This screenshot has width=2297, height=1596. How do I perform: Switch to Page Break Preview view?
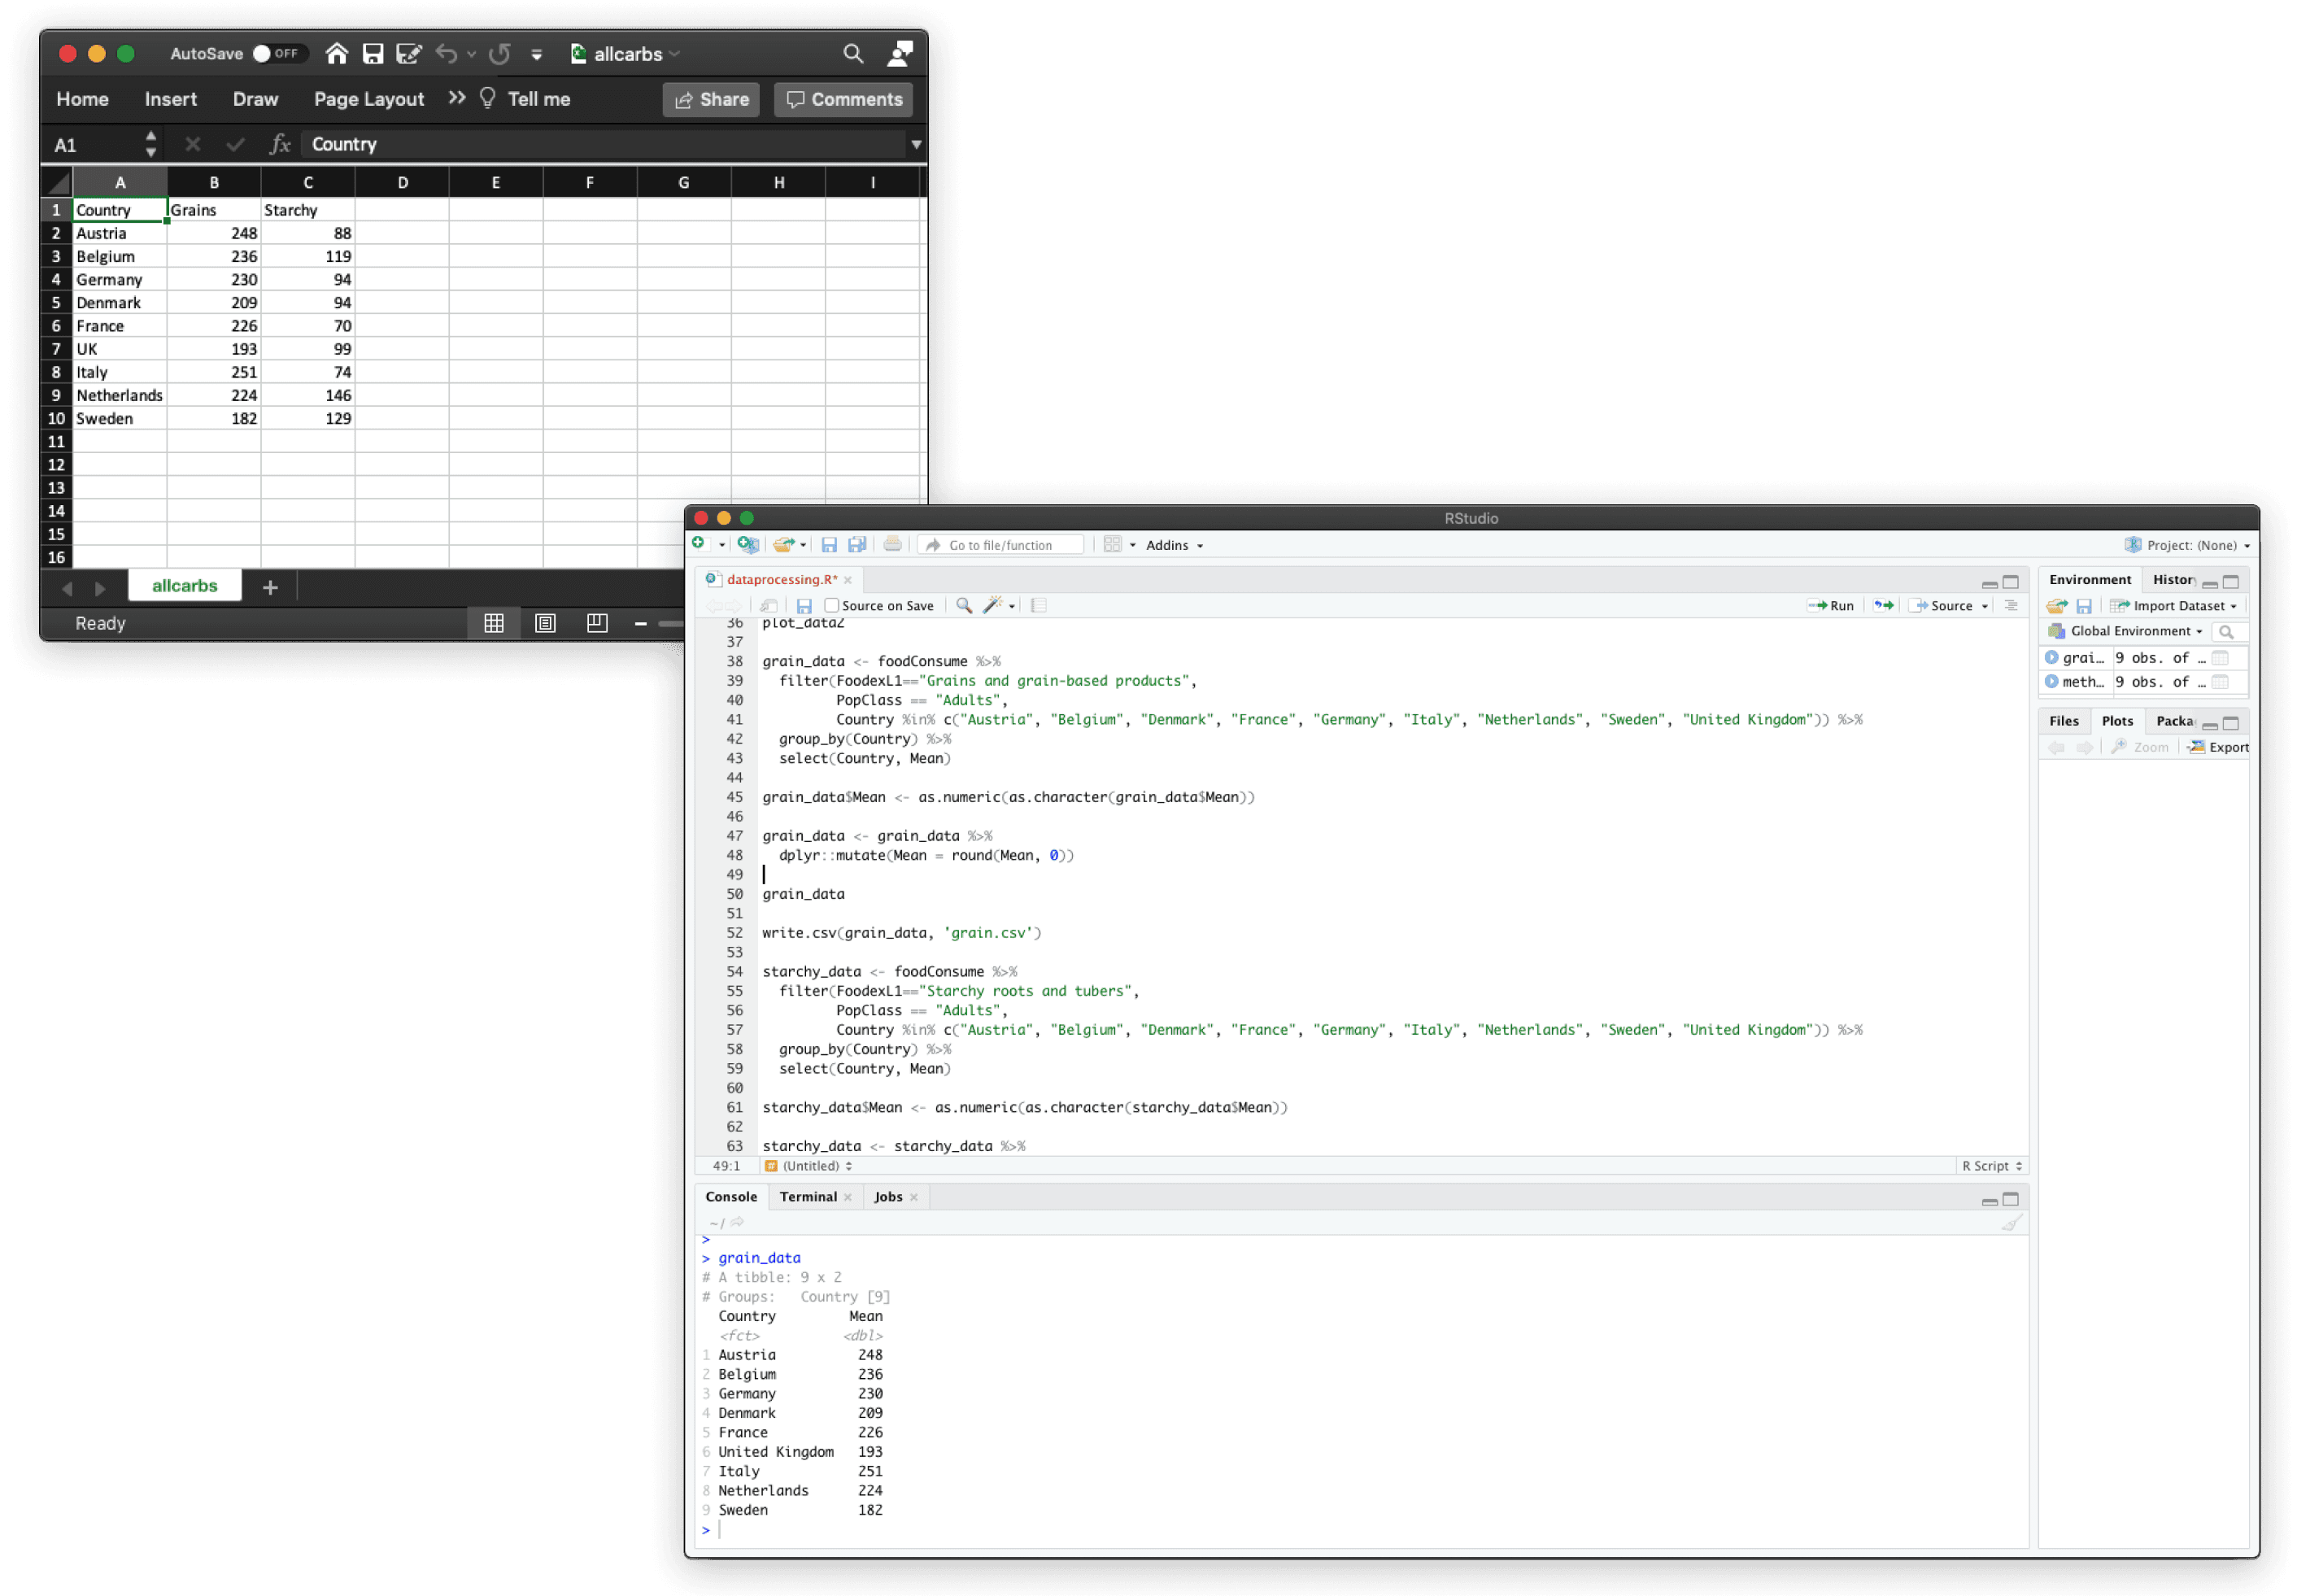click(x=597, y=623)
